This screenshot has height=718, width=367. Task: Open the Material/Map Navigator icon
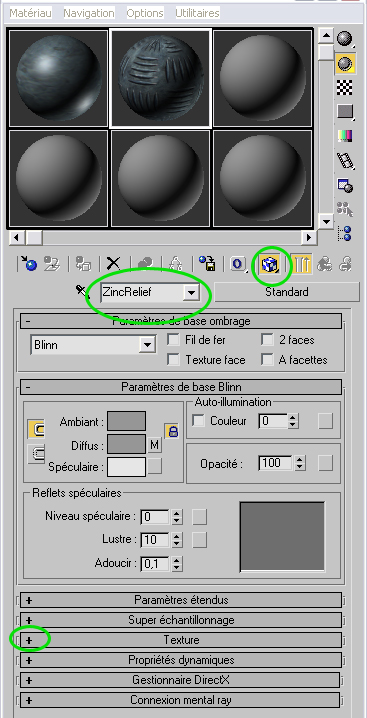point(345,233)
